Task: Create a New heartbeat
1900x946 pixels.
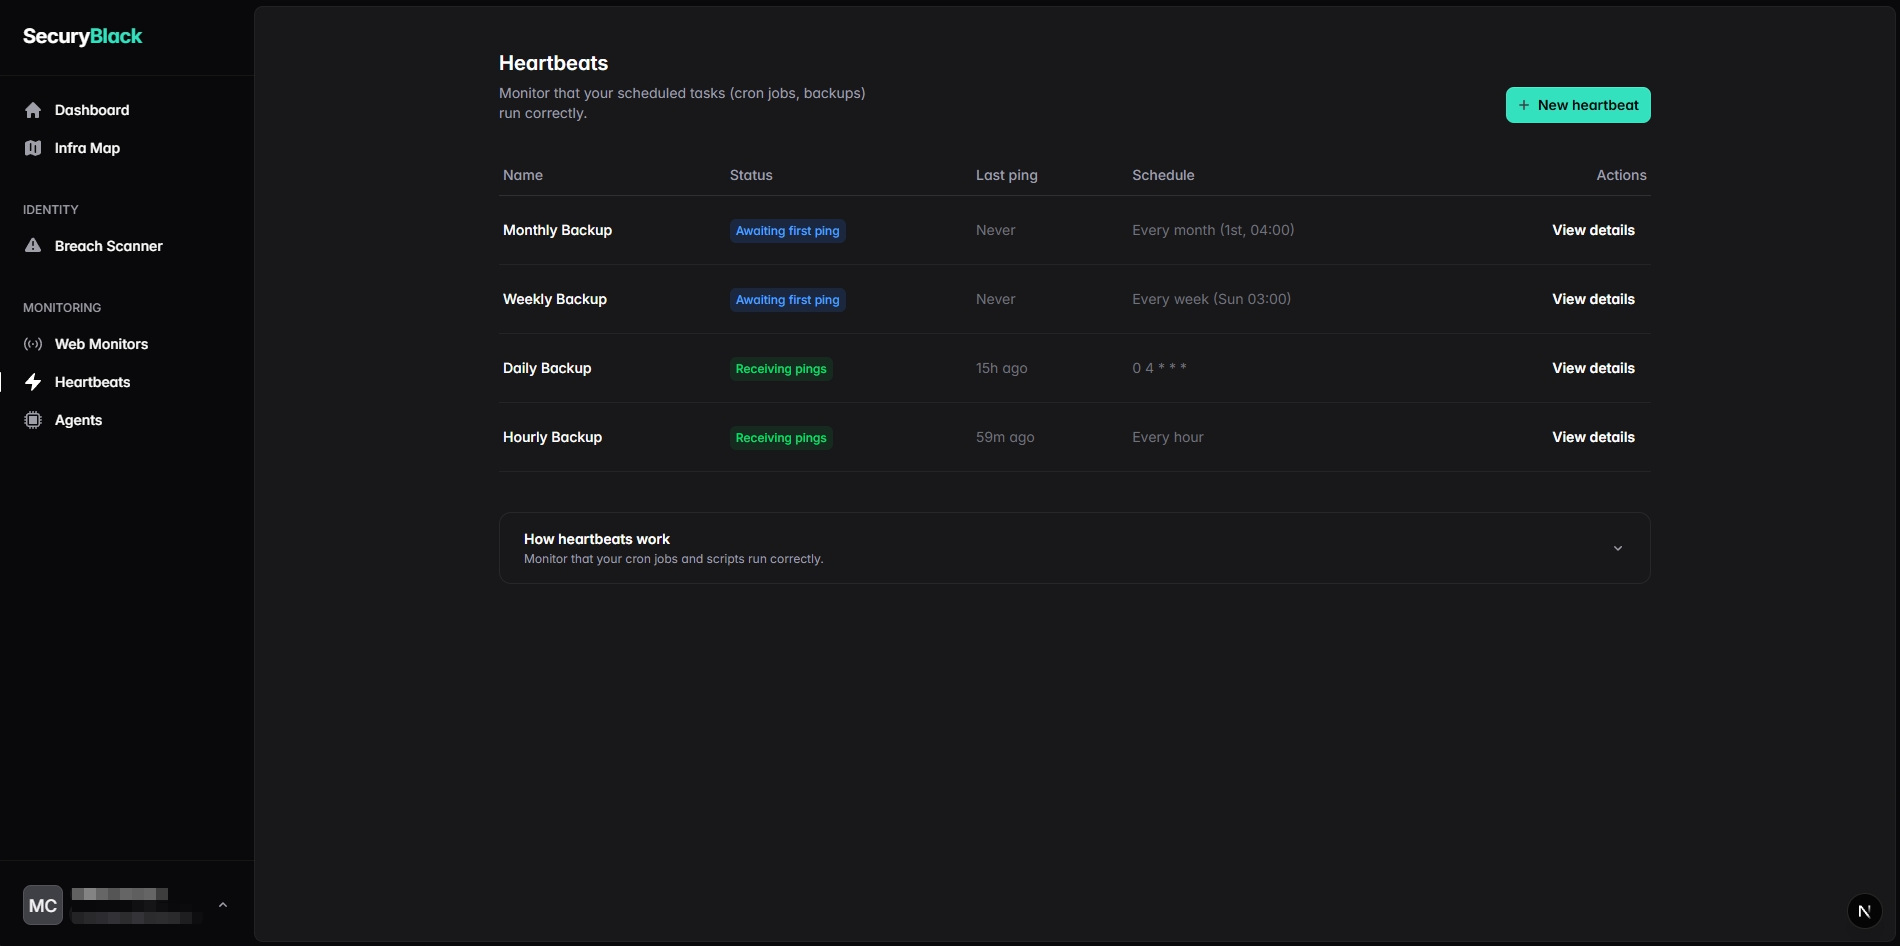Action: click(1578, 105)
